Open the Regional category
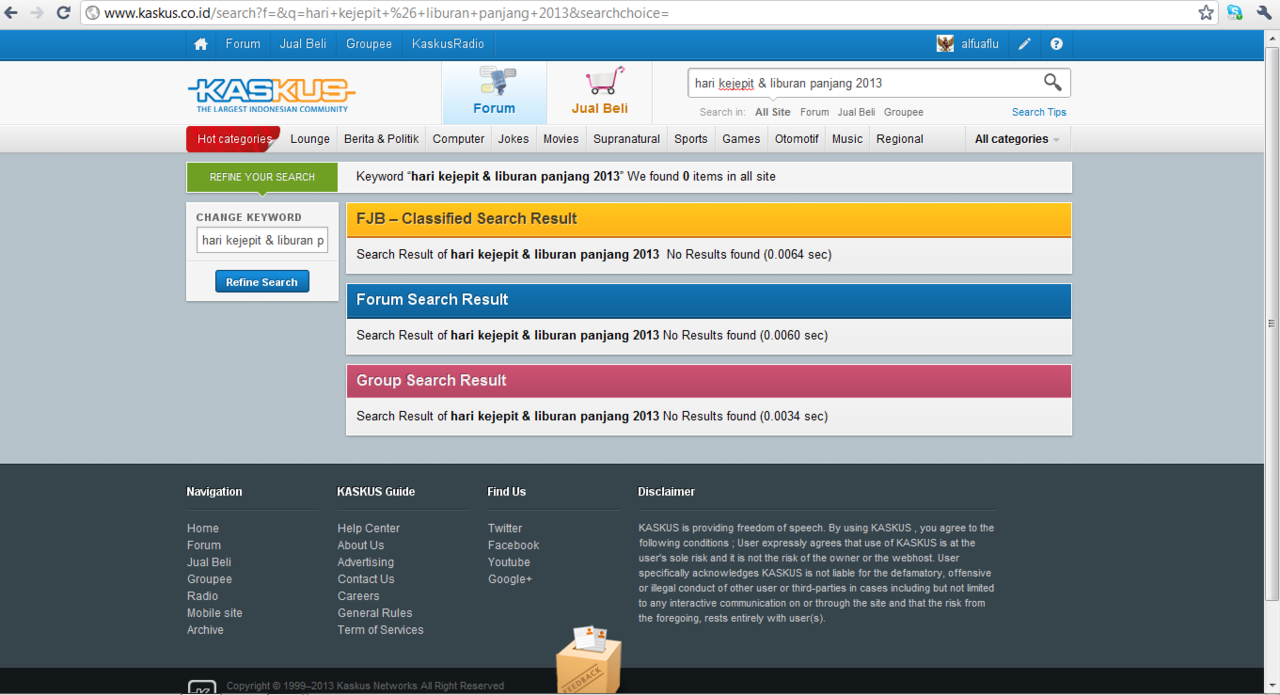Viewport: 1280px width, 695px height. [x=900, y=139]
